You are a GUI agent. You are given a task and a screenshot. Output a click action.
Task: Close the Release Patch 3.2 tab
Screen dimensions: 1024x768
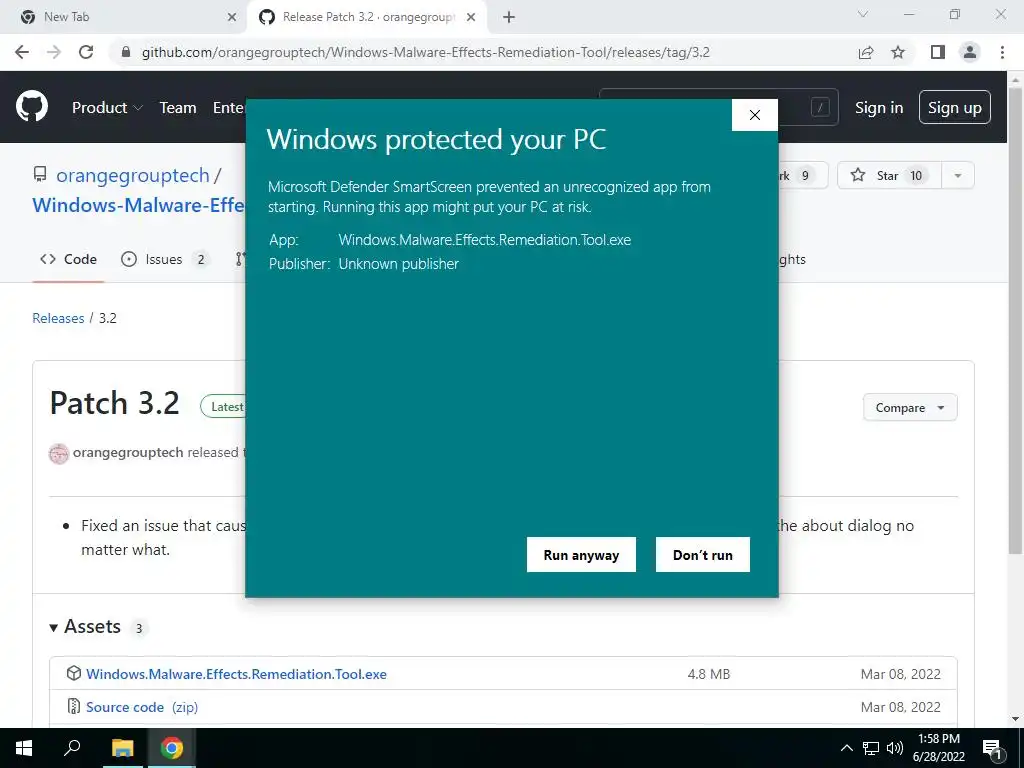[471, 18]
